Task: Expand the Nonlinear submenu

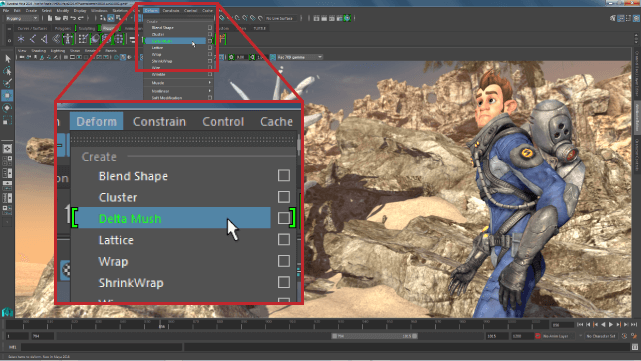Action: 178,91
